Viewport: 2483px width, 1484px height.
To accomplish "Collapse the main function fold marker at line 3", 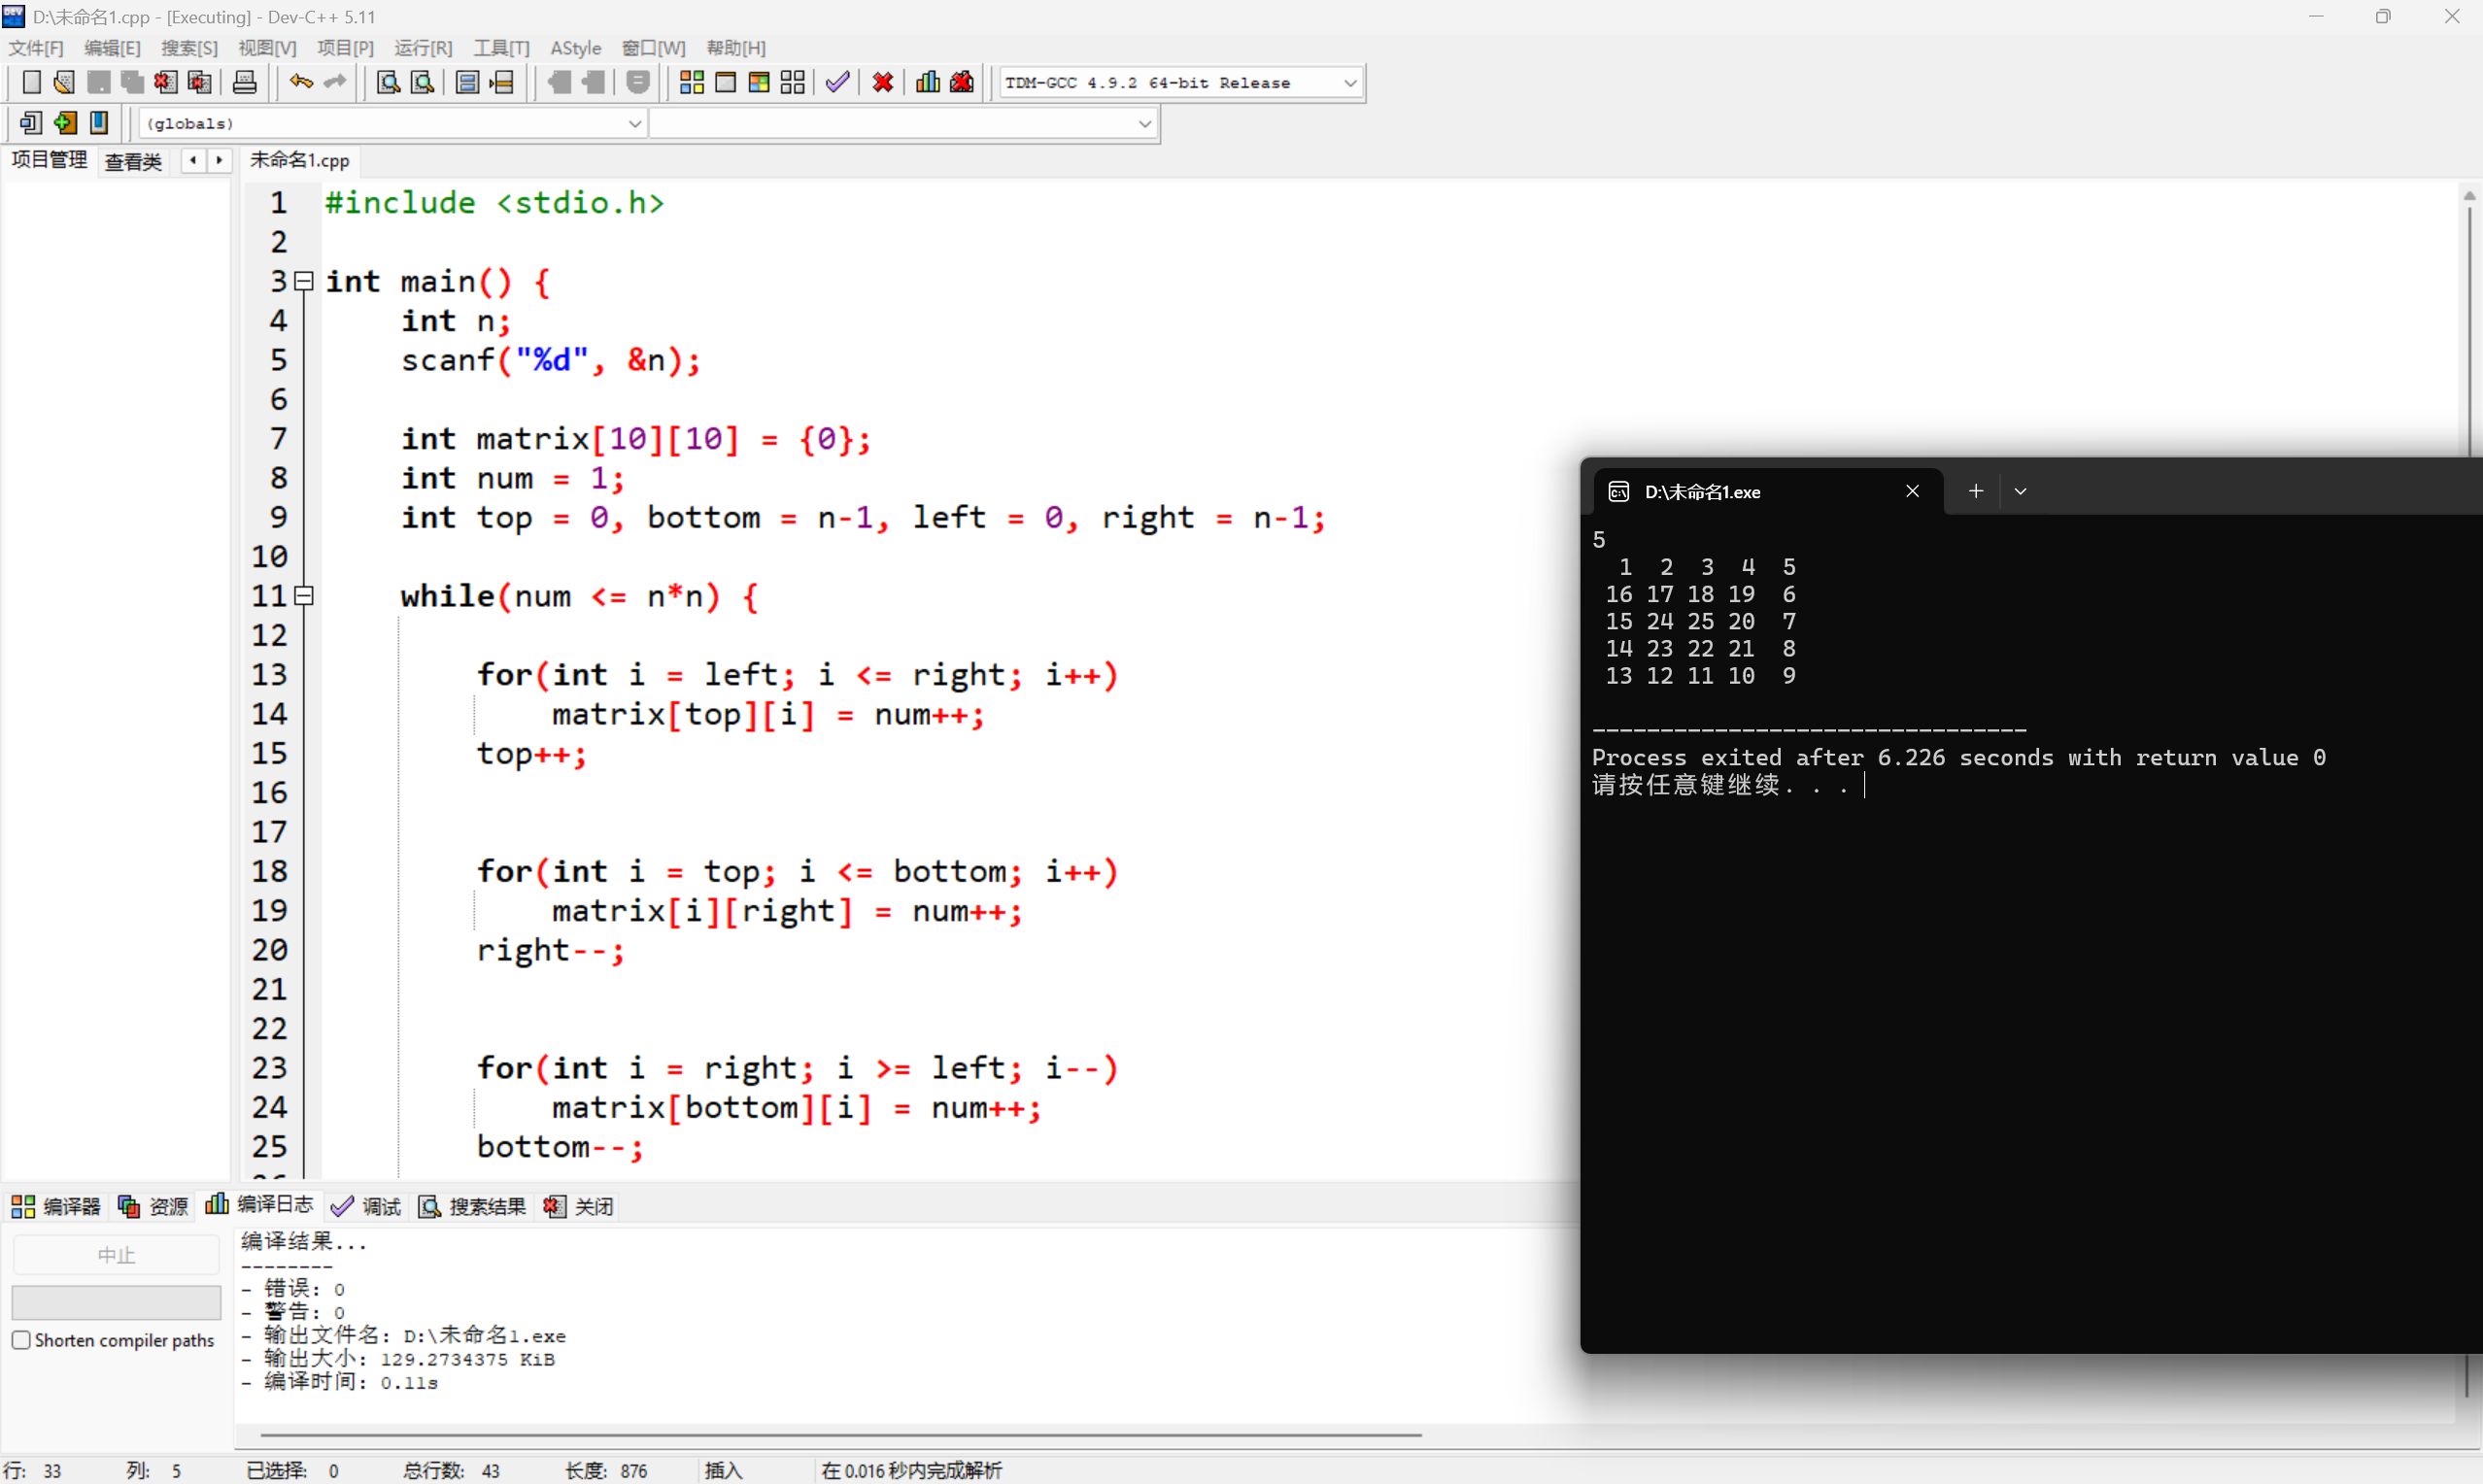I will [304, 282].
